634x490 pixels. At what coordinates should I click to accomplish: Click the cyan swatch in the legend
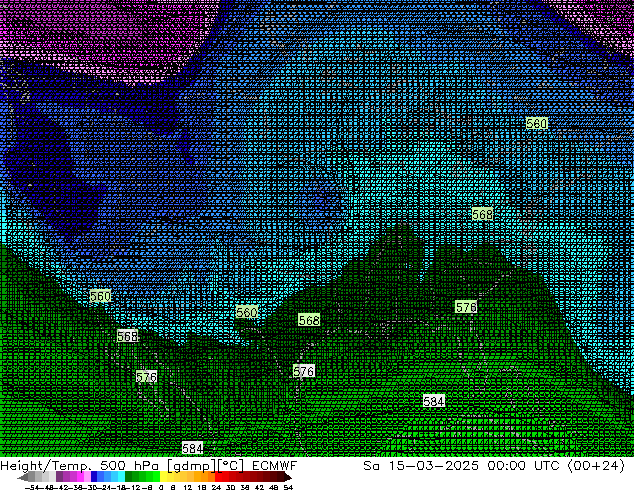coord(122,477)
